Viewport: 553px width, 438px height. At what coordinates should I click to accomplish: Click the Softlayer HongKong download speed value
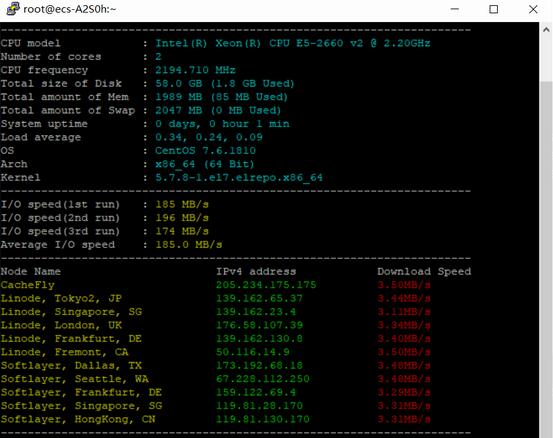[x=404, y=419]
